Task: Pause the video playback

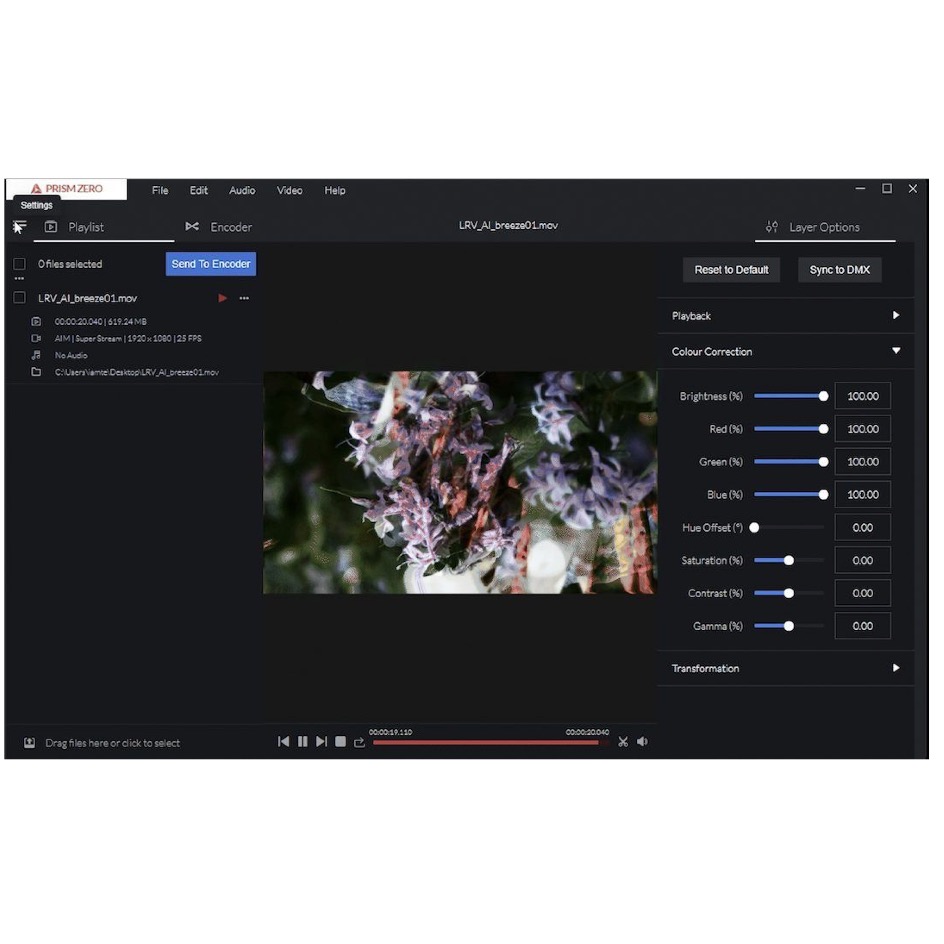Action: click(x=302, y=742)
